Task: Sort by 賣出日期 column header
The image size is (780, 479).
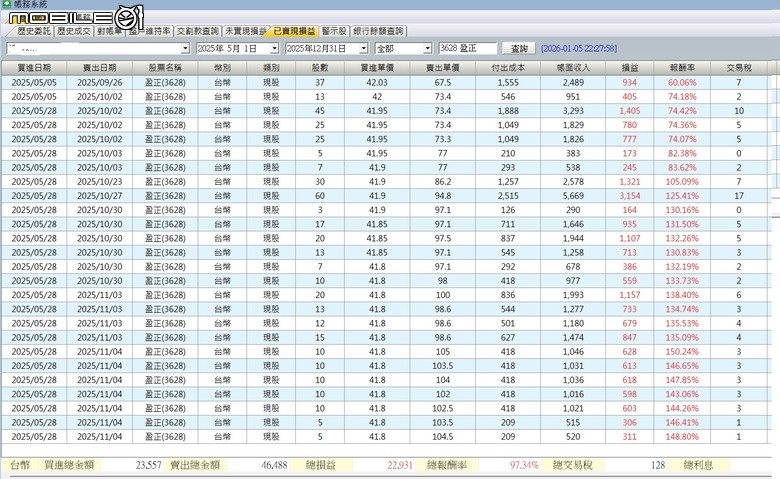Action: (x=99, y=68)
